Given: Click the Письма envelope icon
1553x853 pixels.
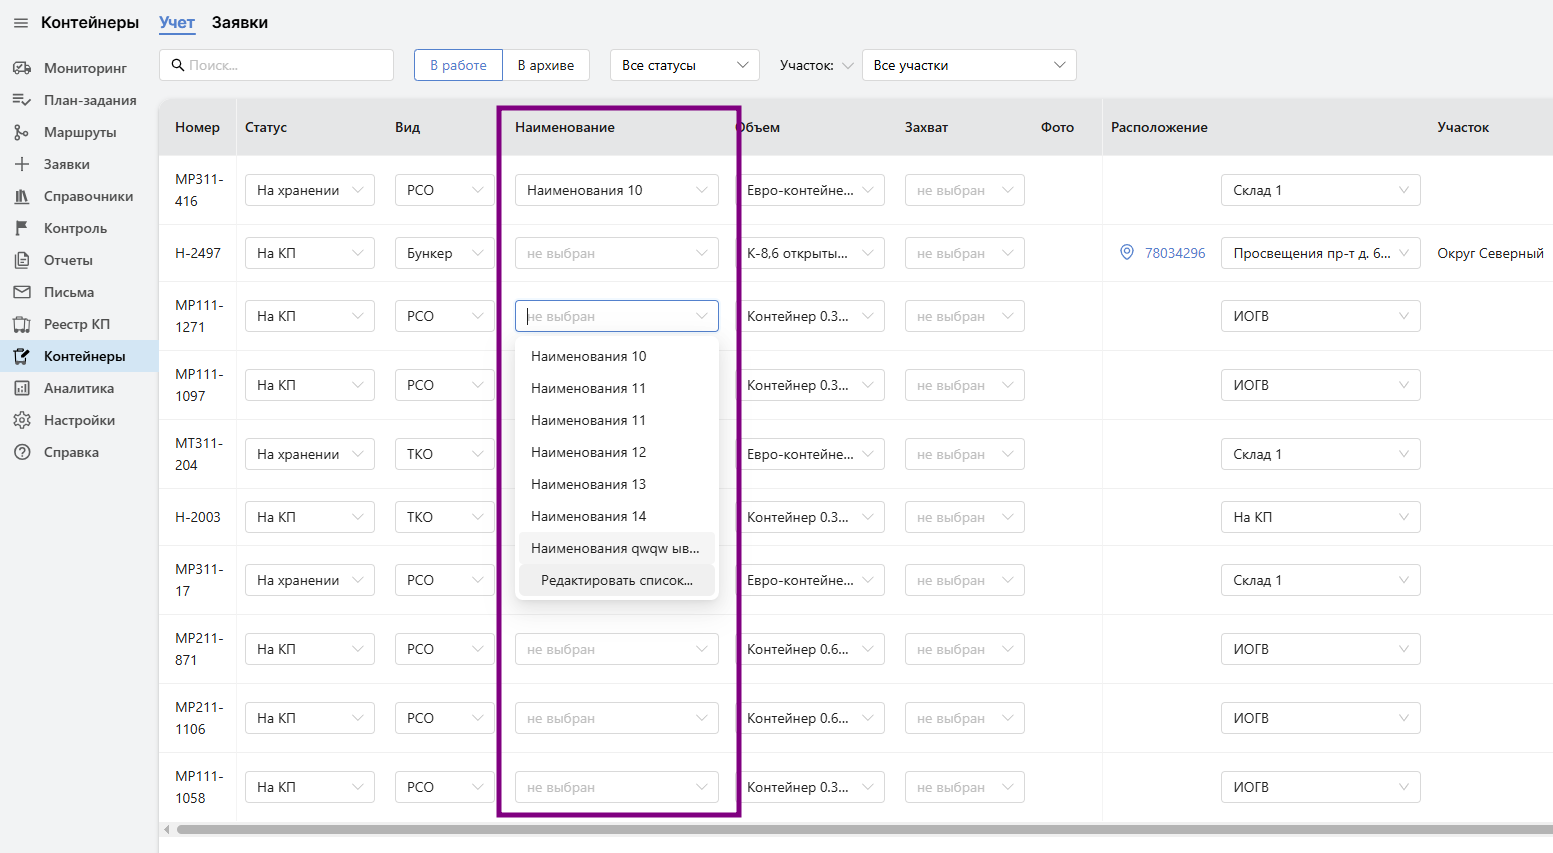Looking at the screenshot, I should (x=21, y=292).
